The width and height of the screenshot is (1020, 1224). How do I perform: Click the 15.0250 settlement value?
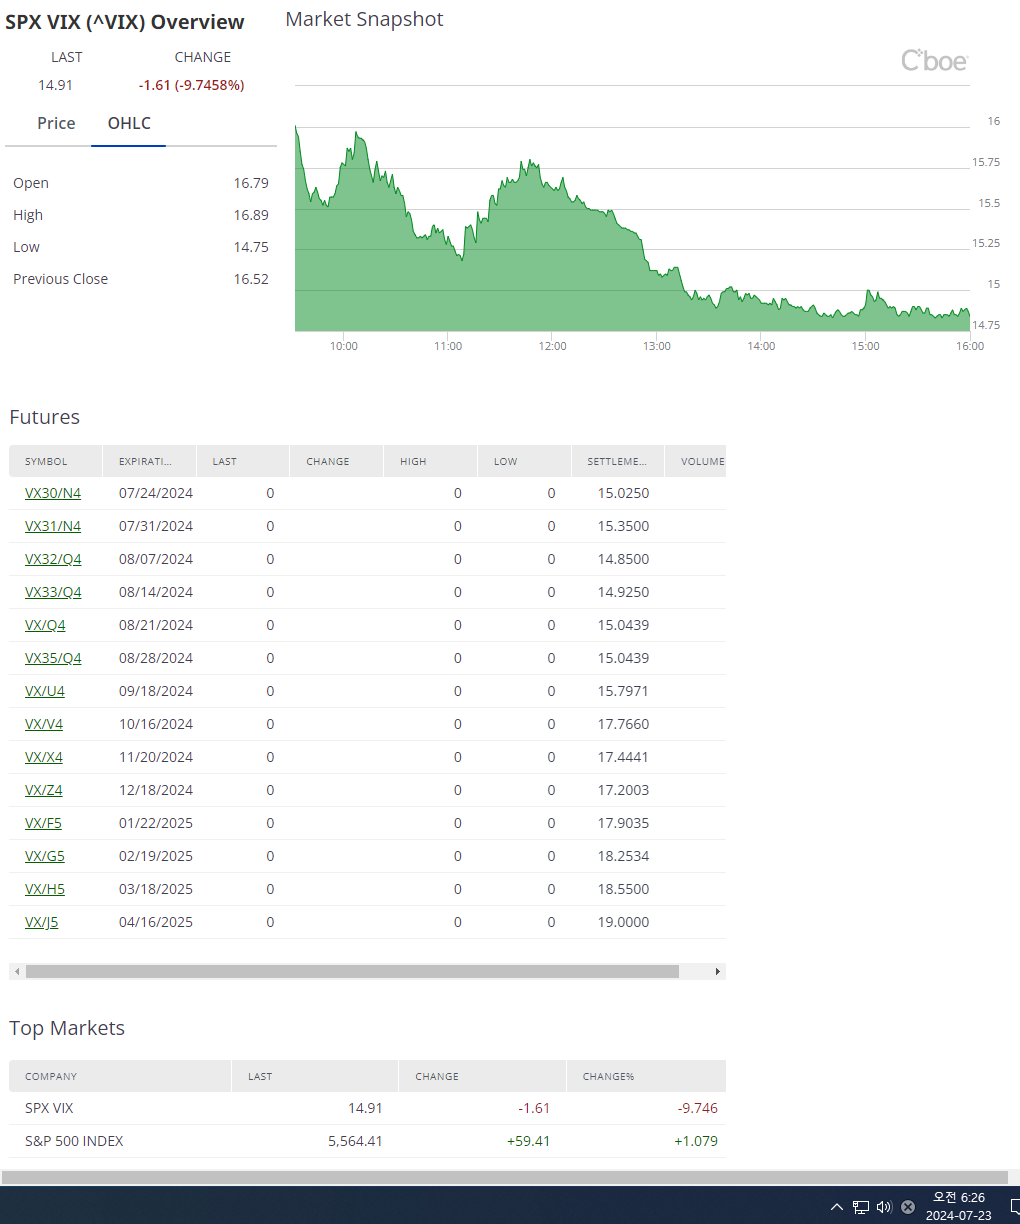[623, 493]
